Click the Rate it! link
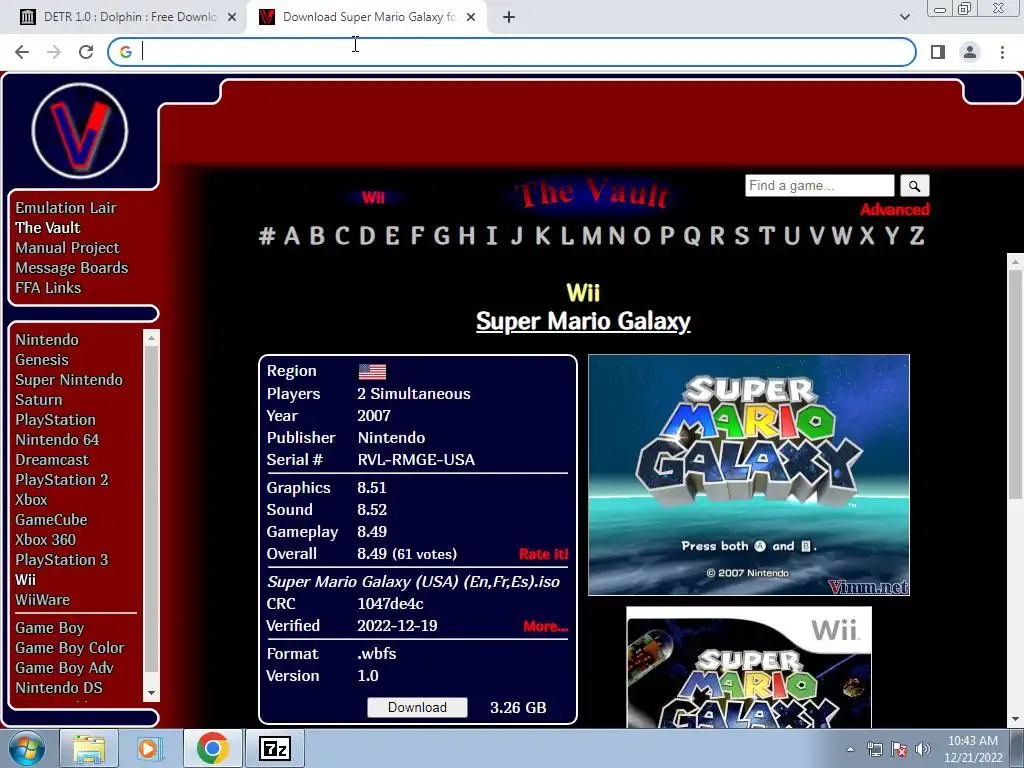Image resolution: width=1024 pixels, height=768 pixels. pos(543,554)
